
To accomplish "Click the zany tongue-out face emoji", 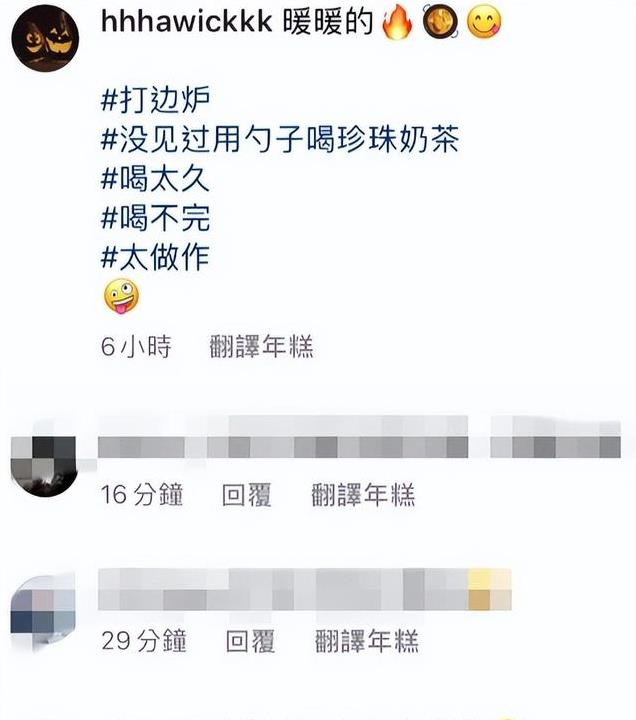I will point(121,296).
